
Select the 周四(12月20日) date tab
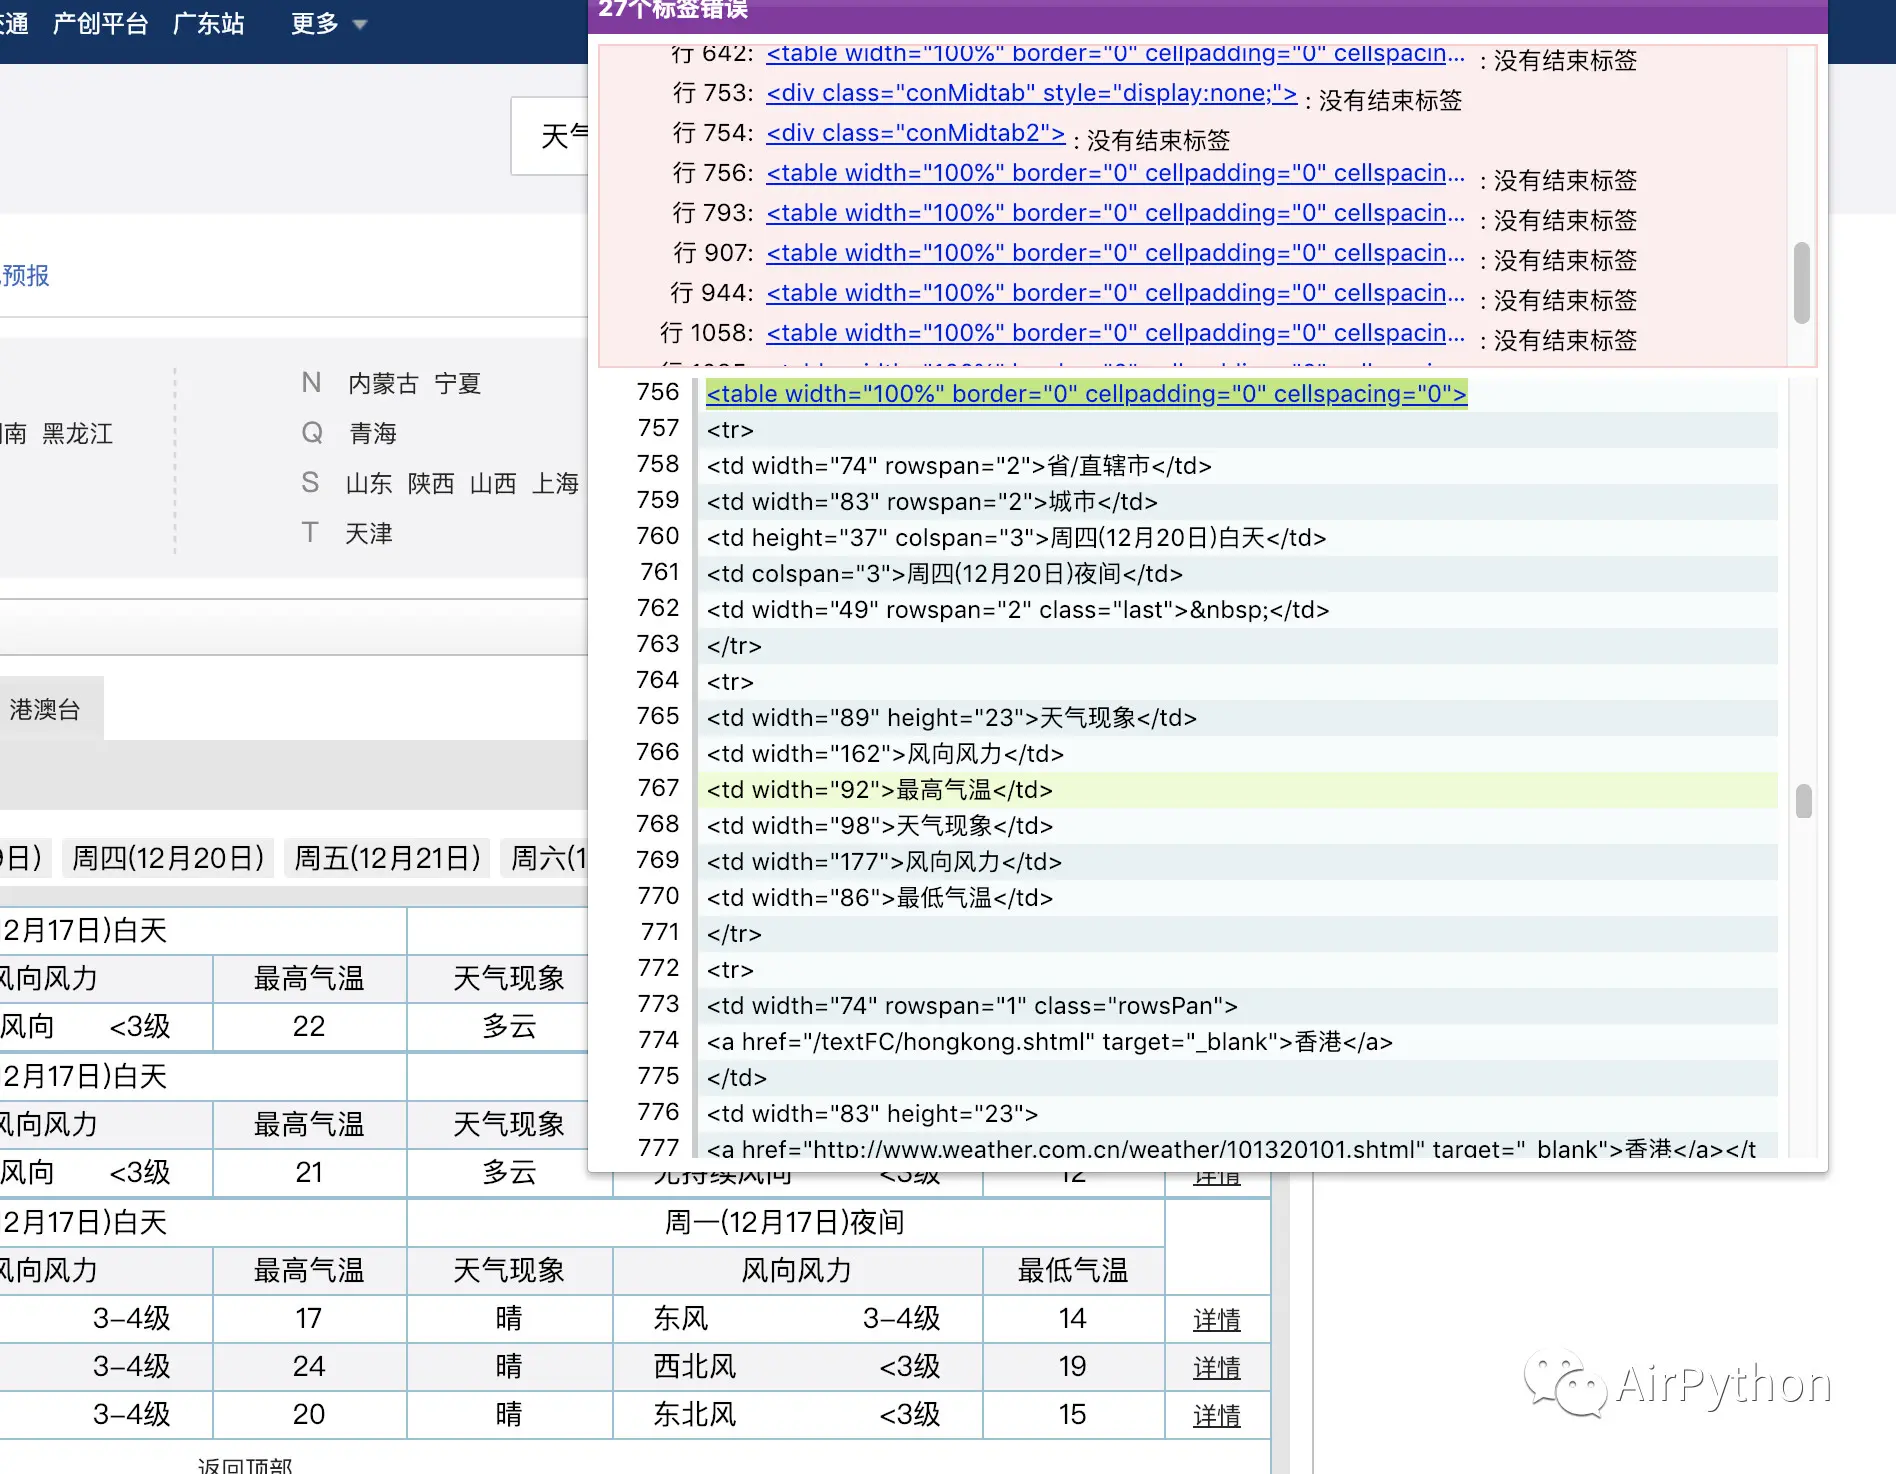168,858
